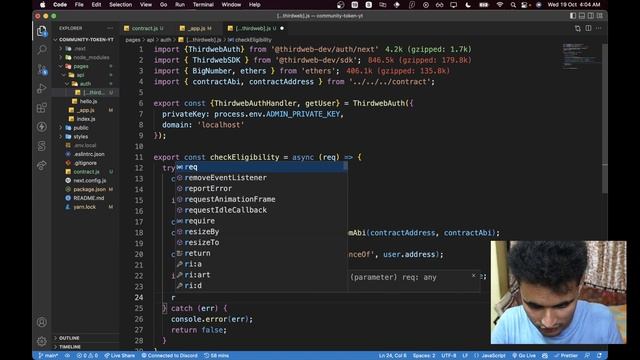Expand the node_modules folder
This screenshot has height=360, width=640.
point(87,58)
